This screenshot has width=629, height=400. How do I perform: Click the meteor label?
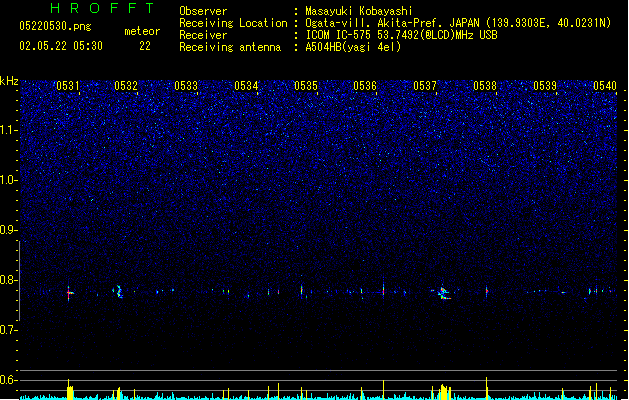[x=142, y=31]
